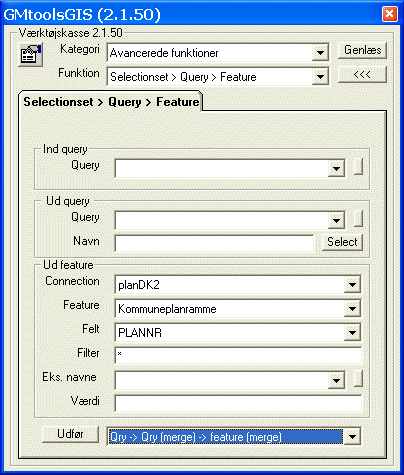The height and width of the screenshot is (475, 404).
Task: Click the small button beside Eks. navne
Action: pos(358,378)
